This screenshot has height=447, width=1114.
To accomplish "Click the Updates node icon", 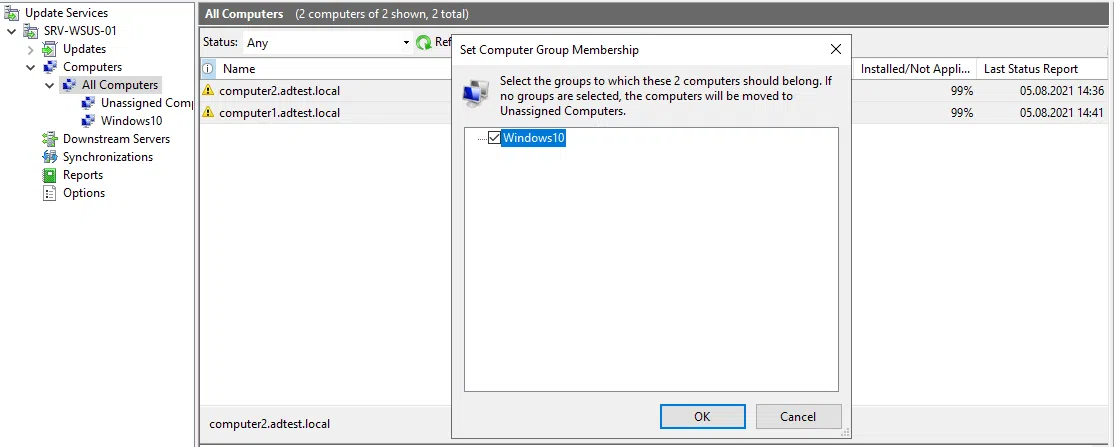I will pos(50,49).
